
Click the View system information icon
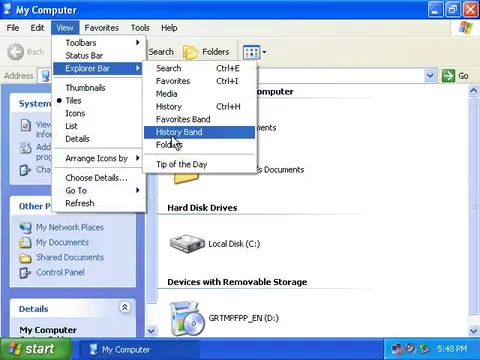point(26,126)
